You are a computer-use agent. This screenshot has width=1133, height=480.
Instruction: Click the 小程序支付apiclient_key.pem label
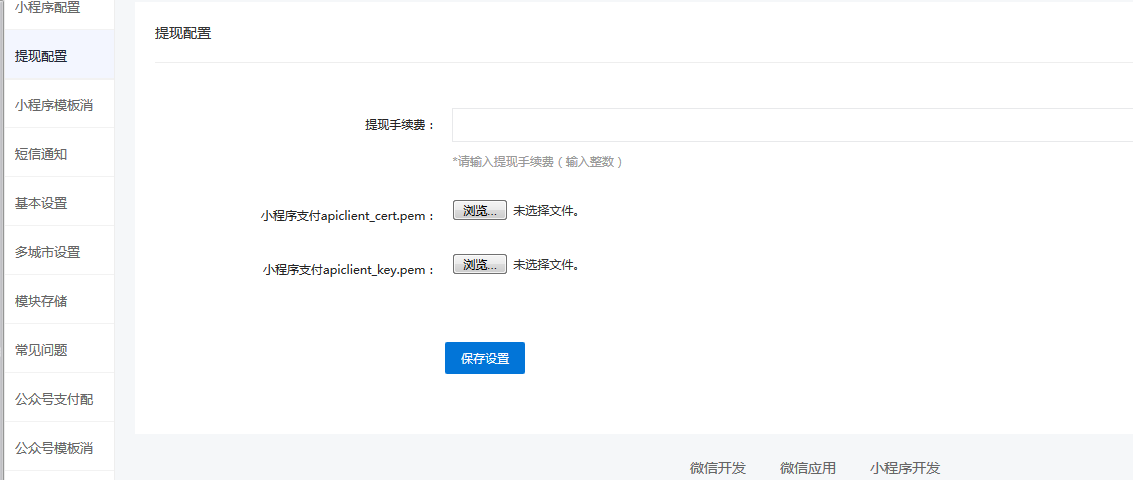350,270
